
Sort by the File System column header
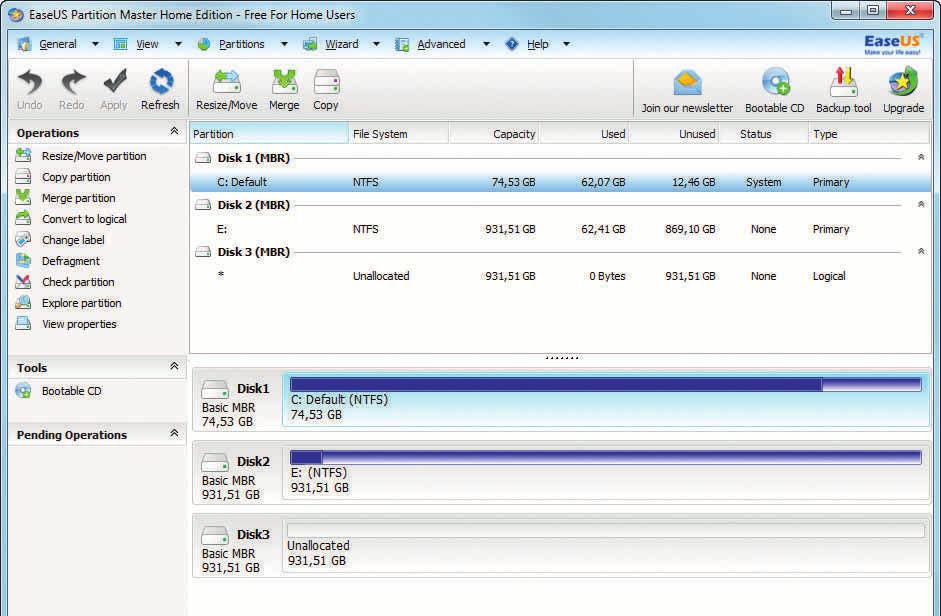pyautogui.click(x=398, y=134)
